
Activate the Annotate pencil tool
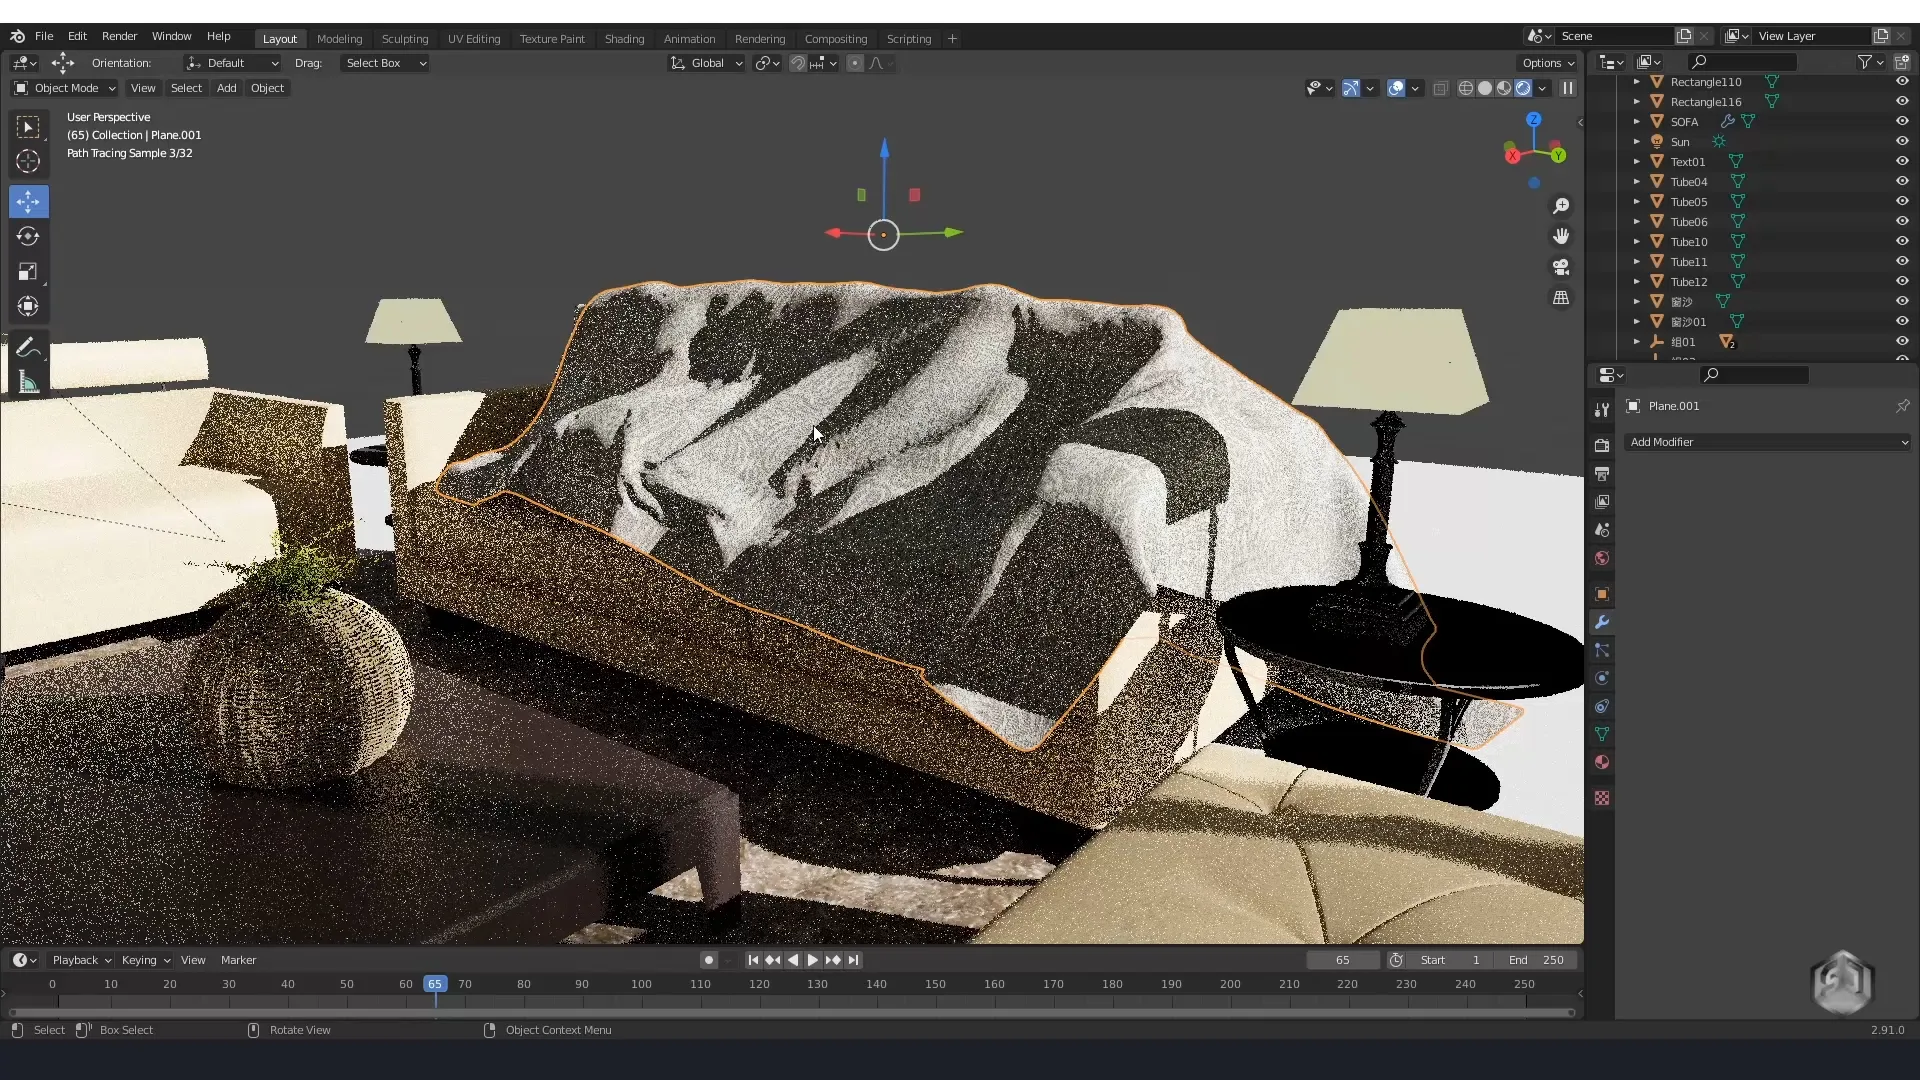(x=28, y=348)
